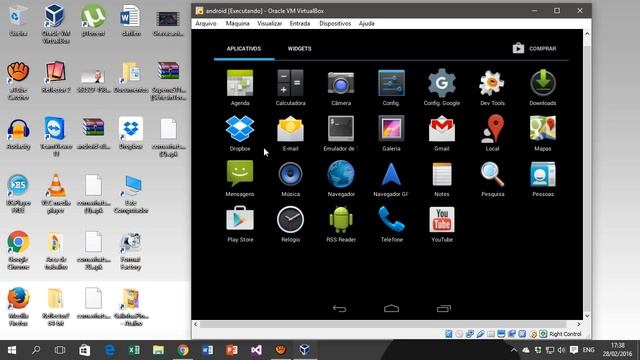
Task: Open the taskbar search icon
Action: (x=36, y=350)
